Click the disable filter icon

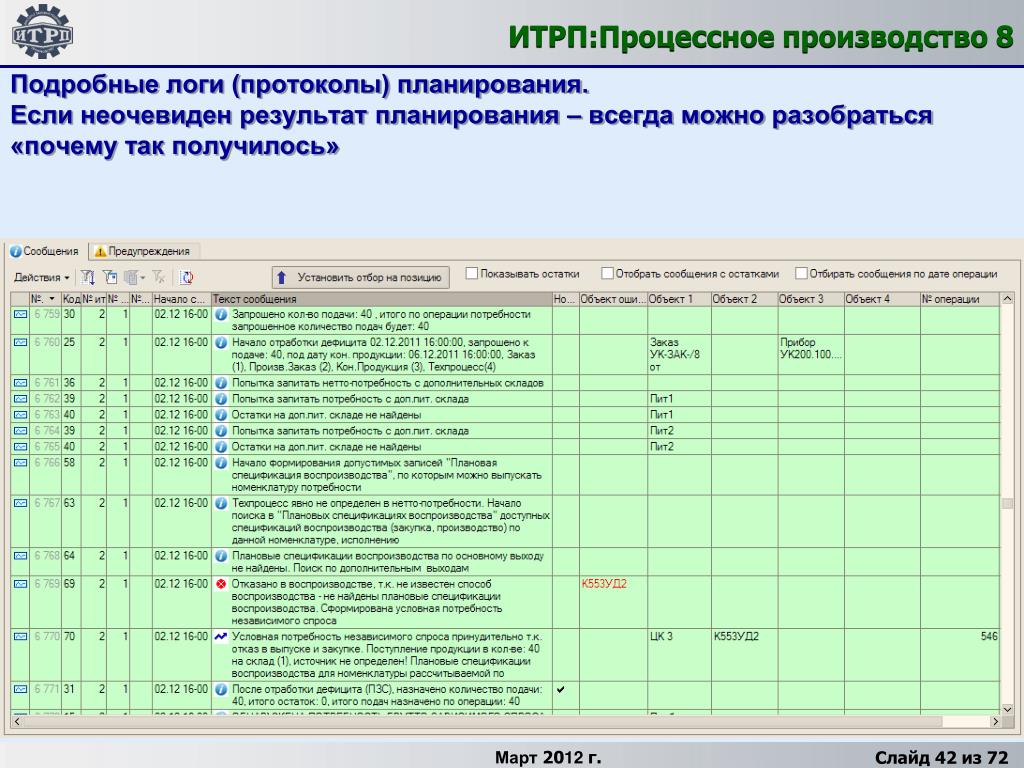pyautogui.click(x=159, y=278)
